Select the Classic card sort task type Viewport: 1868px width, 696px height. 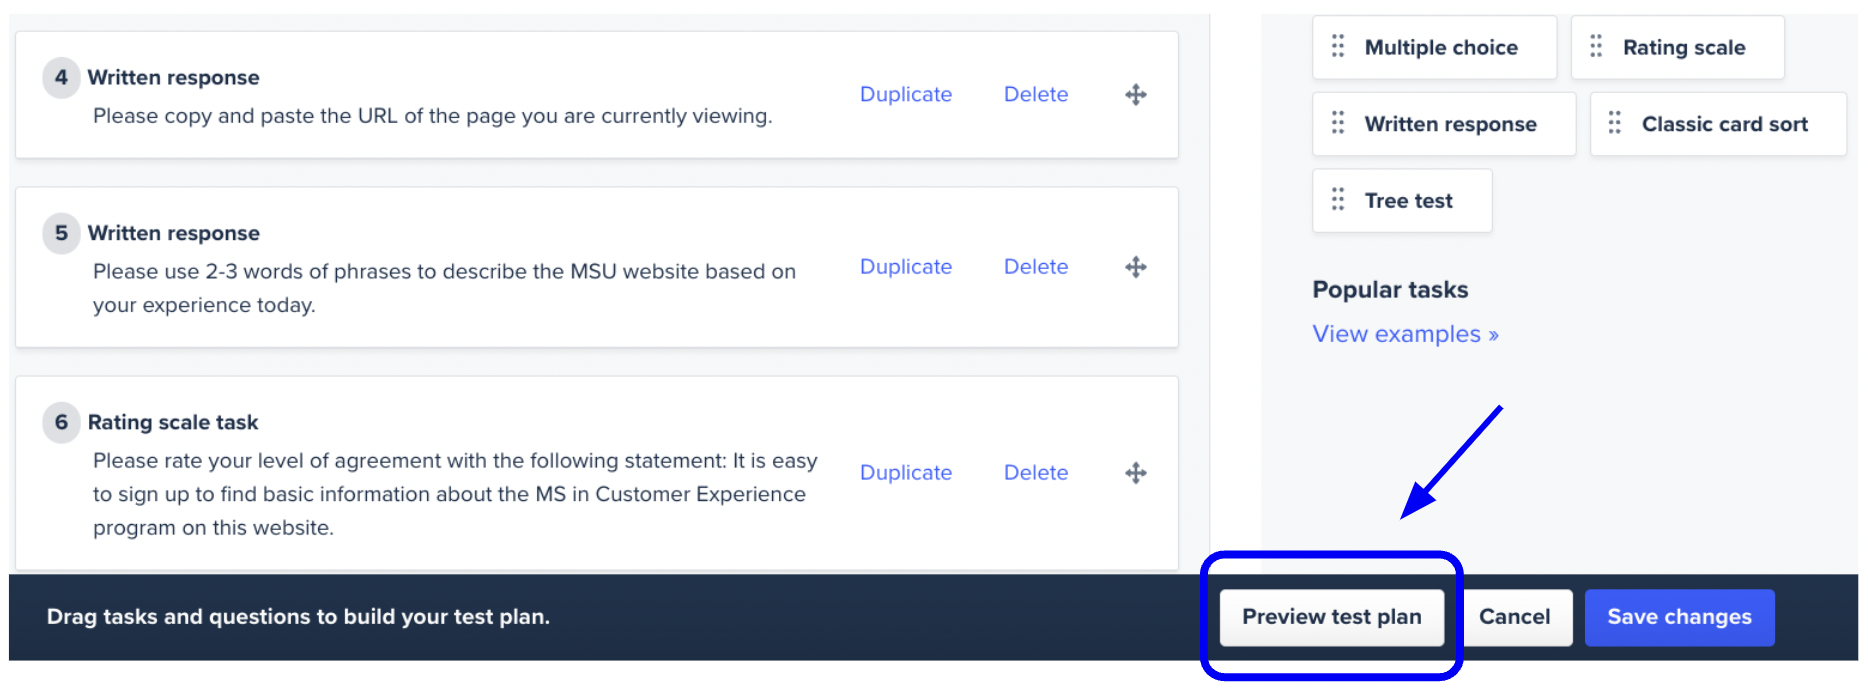coord(1718,124)
